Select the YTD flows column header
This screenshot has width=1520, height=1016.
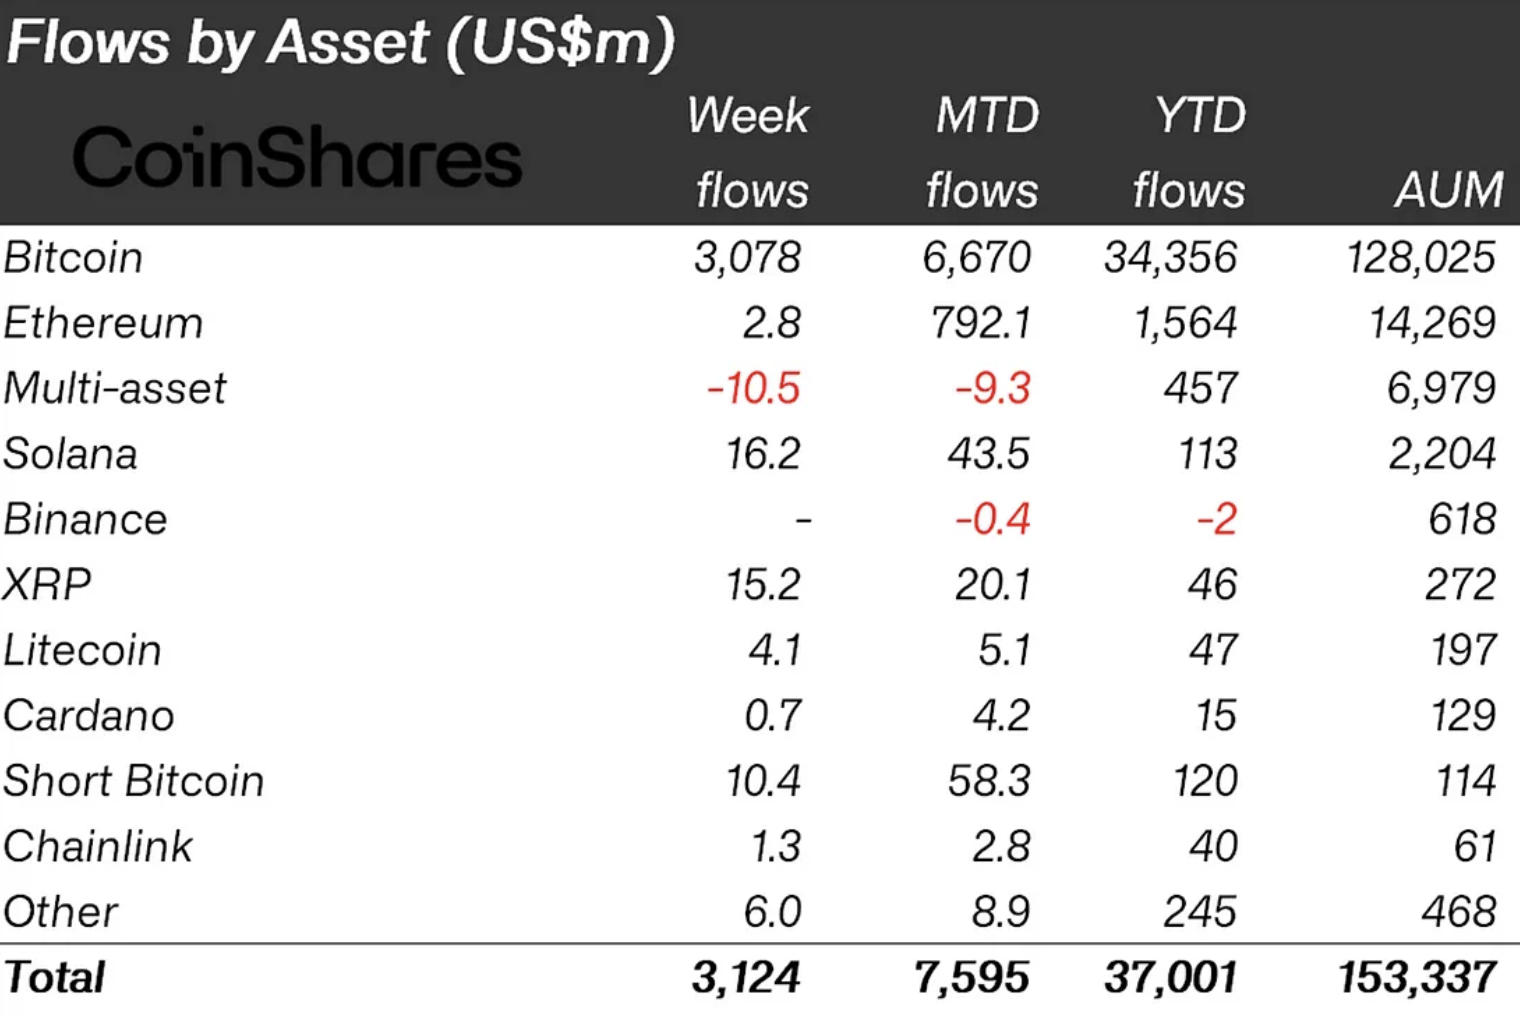1192,152
